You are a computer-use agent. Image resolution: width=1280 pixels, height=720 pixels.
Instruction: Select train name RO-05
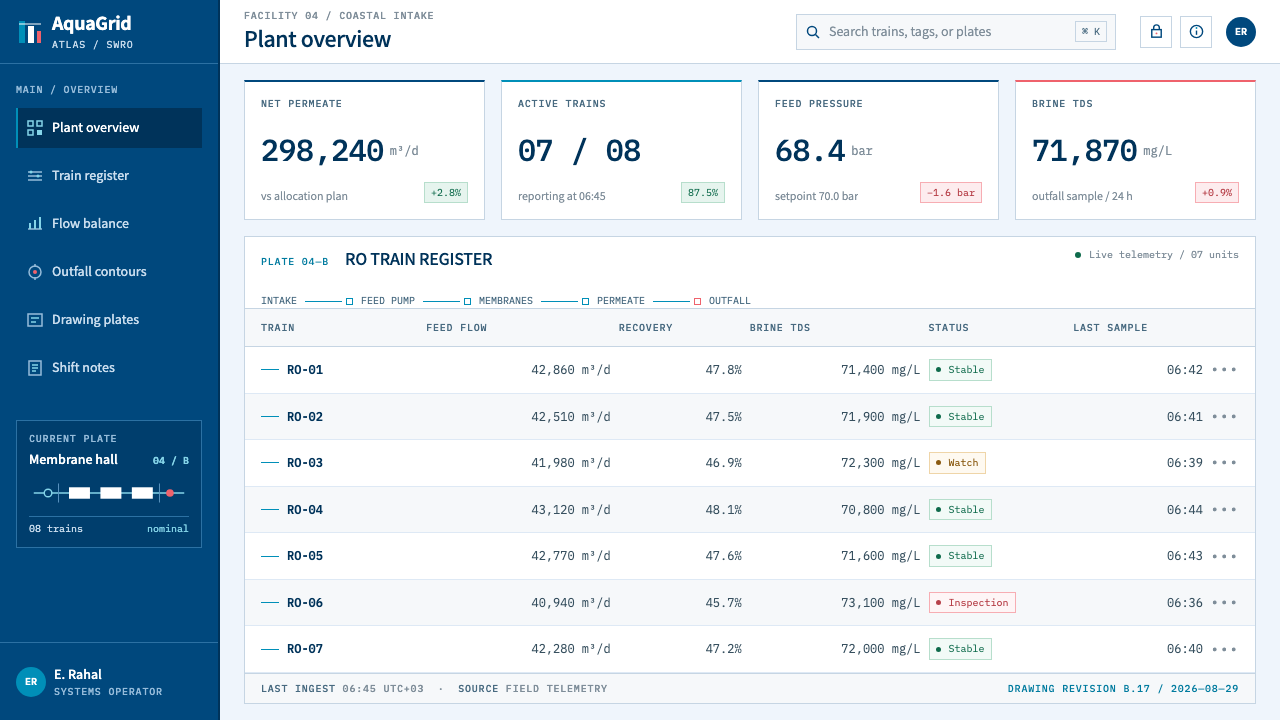click(x=305, y=556)
